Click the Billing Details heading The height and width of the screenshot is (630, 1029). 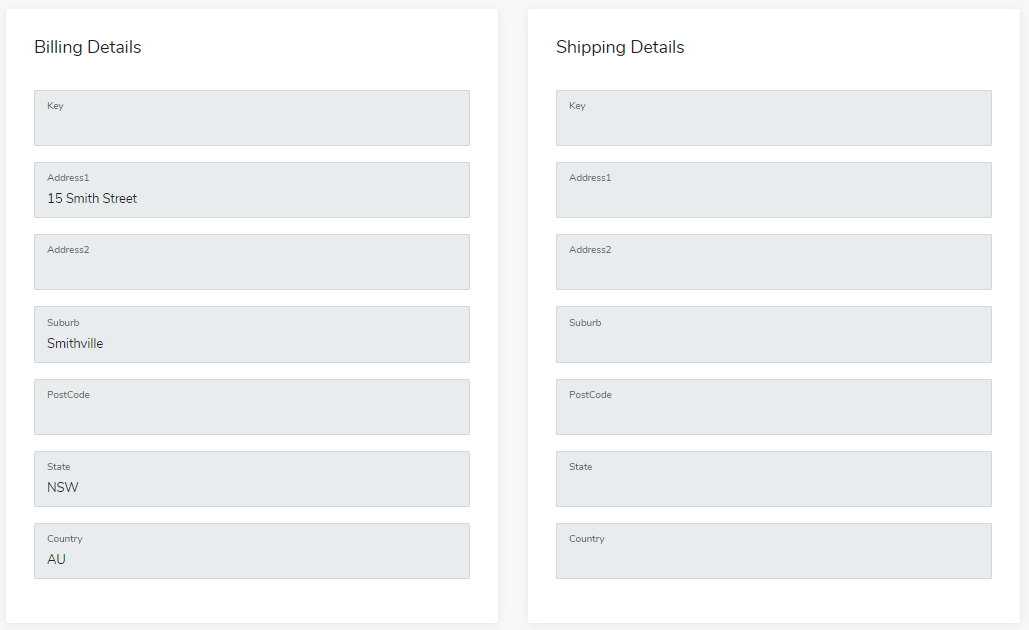[87, 47]
